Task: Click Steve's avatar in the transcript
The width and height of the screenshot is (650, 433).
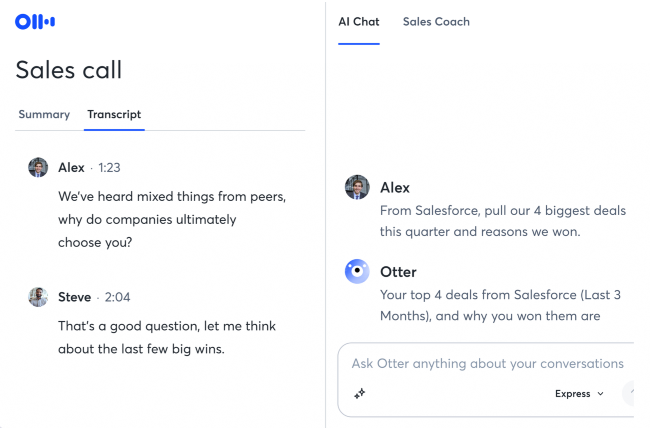Action: tap(38, 297)
